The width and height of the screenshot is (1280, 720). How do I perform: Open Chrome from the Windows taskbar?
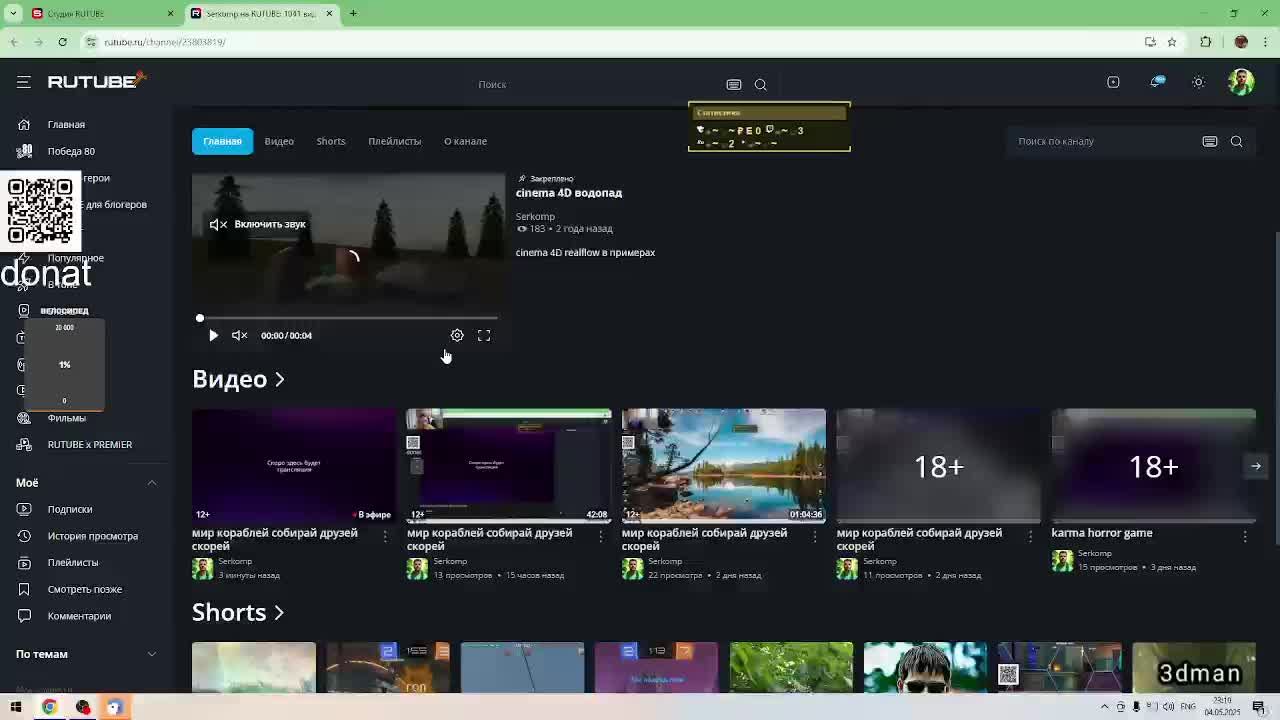(49, 707)
